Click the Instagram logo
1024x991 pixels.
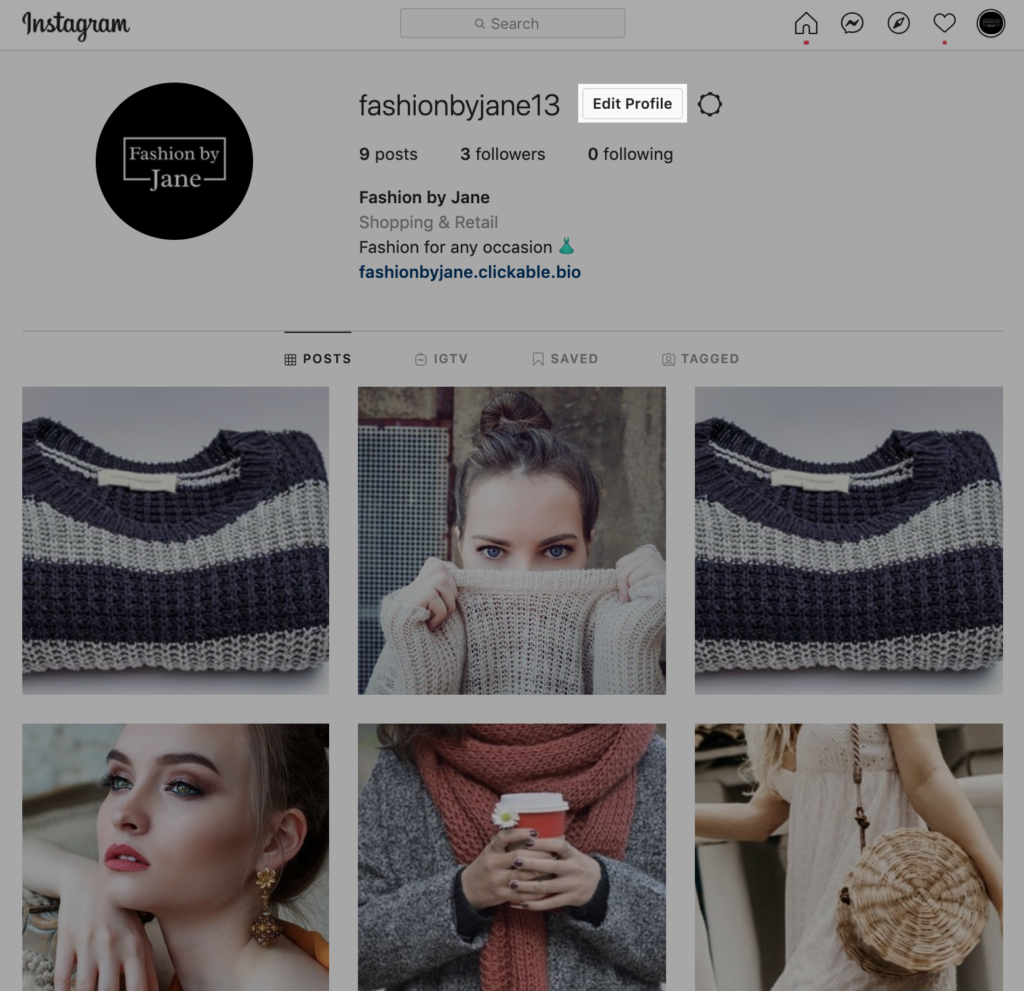76,25
